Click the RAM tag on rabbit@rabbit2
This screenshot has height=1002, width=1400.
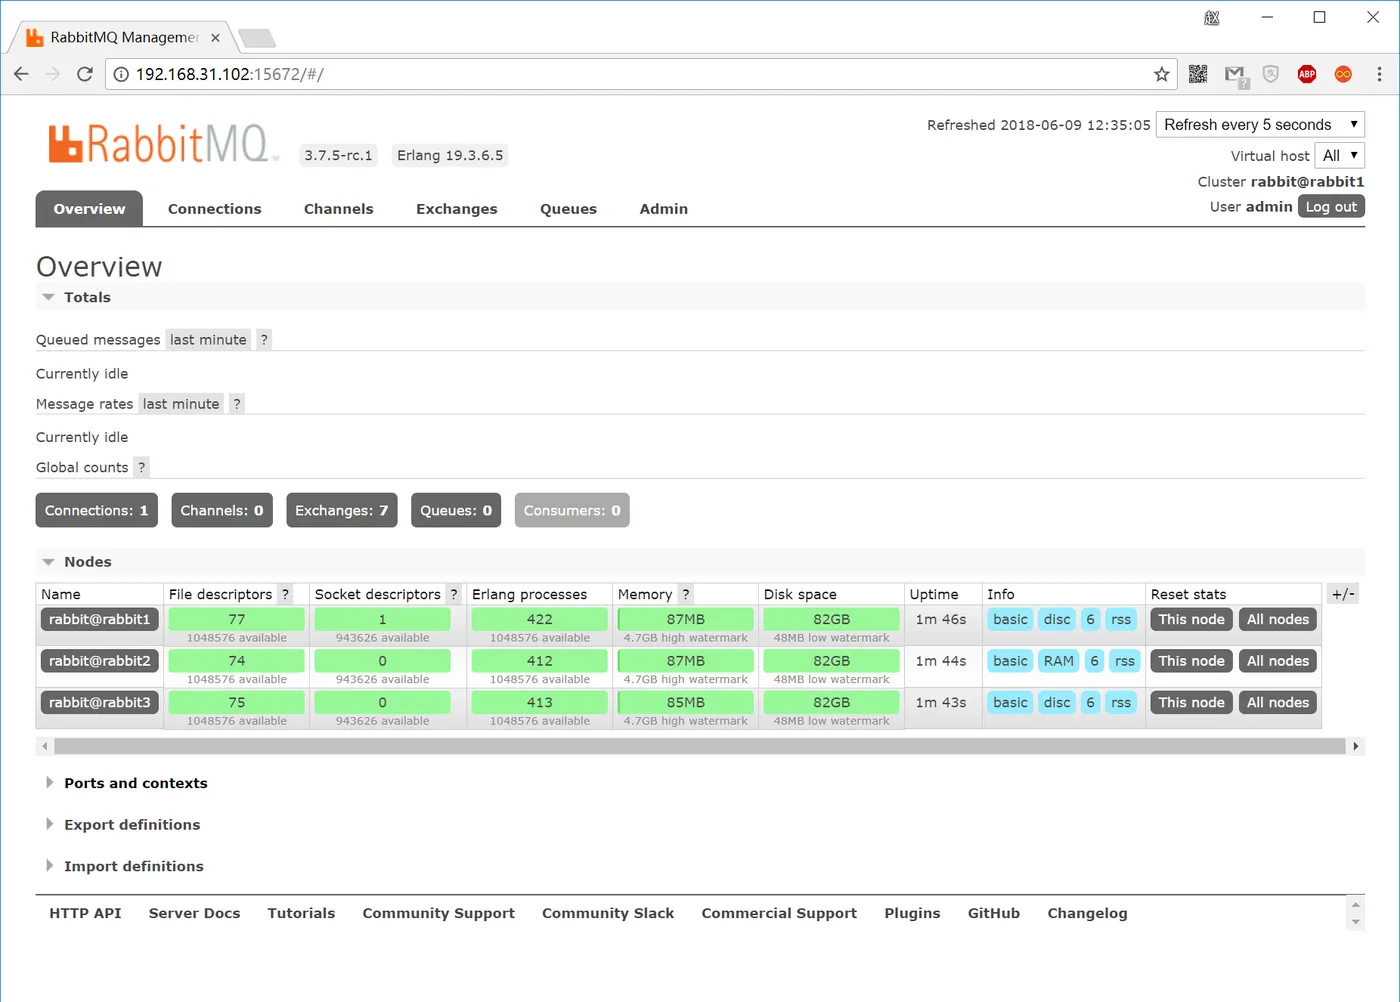click(x=1059, y=661)
